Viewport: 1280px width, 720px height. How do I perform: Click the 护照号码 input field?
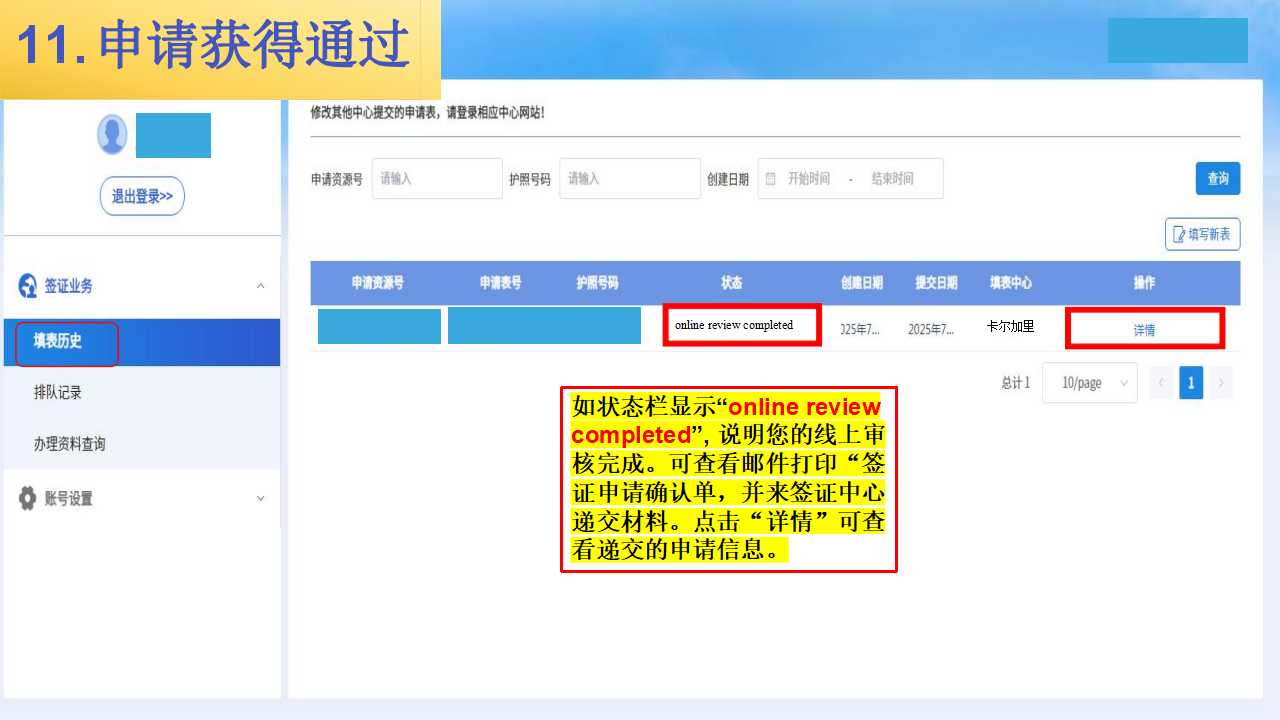click(x=629, y=179)
